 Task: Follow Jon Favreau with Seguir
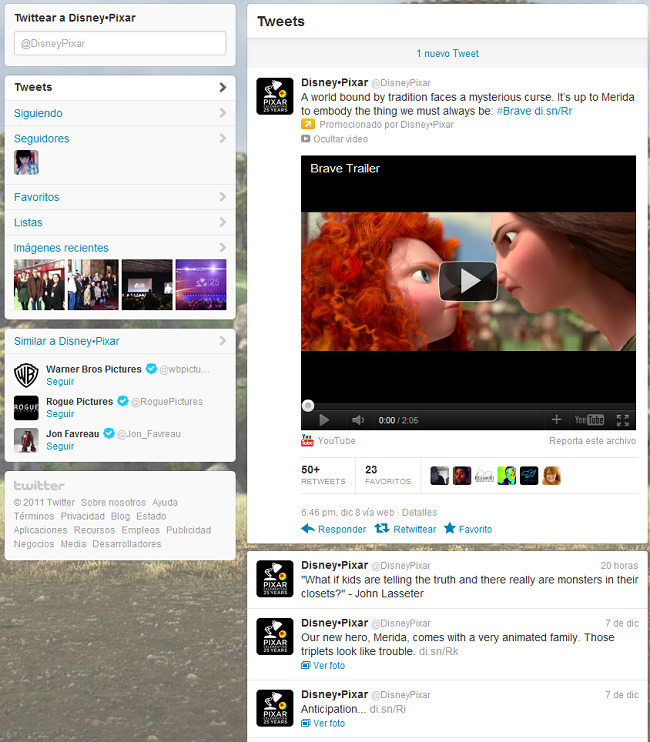[x=60, y=446]
